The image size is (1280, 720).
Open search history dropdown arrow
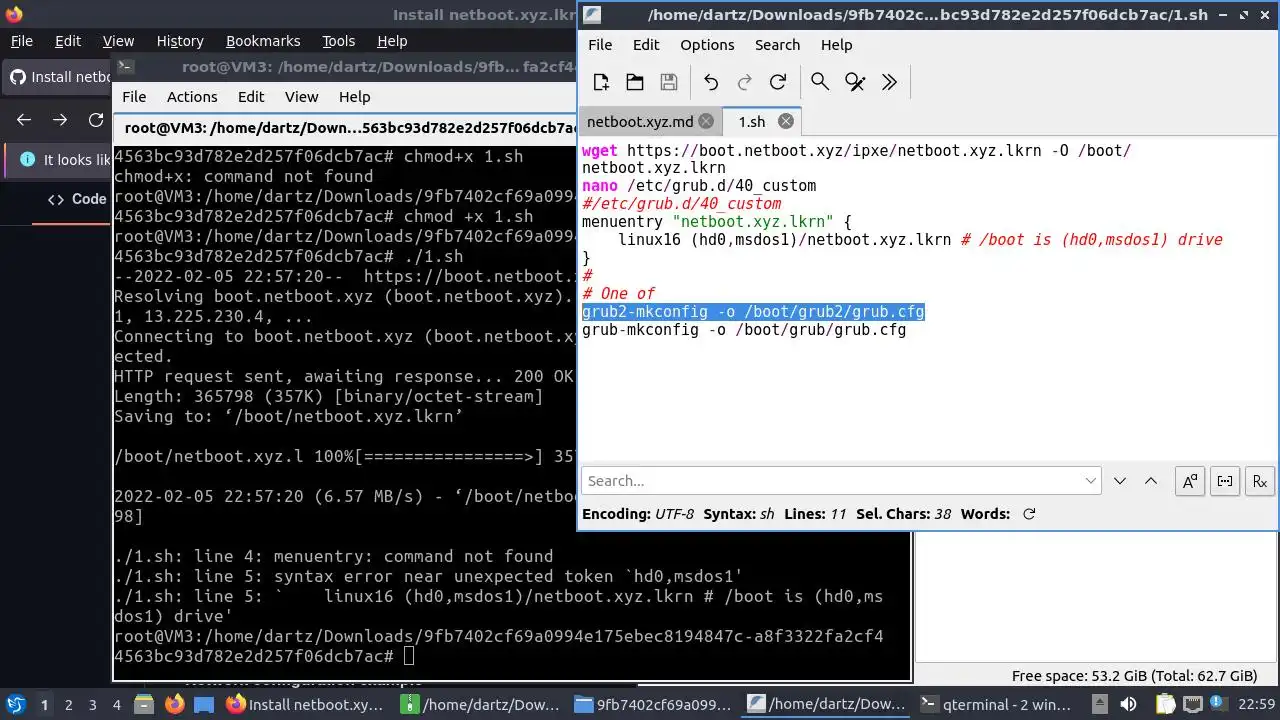click(x=1091, y=481)
